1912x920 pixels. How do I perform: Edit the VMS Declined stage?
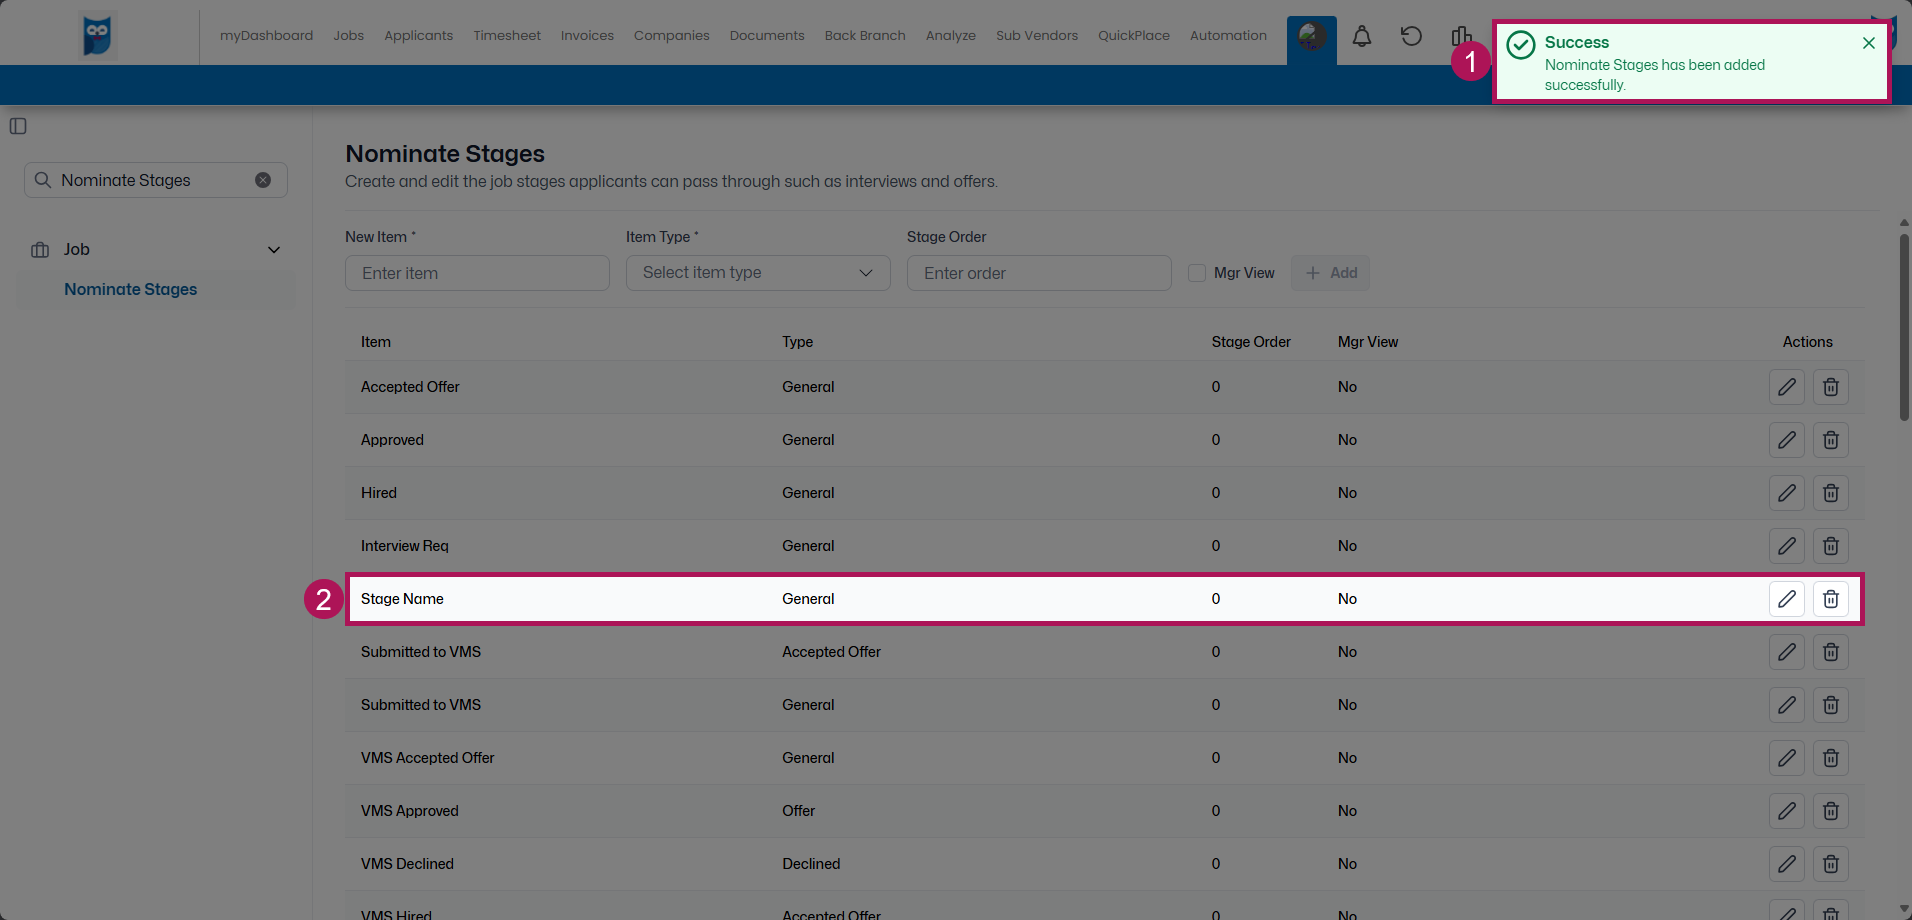[1787, 864]
